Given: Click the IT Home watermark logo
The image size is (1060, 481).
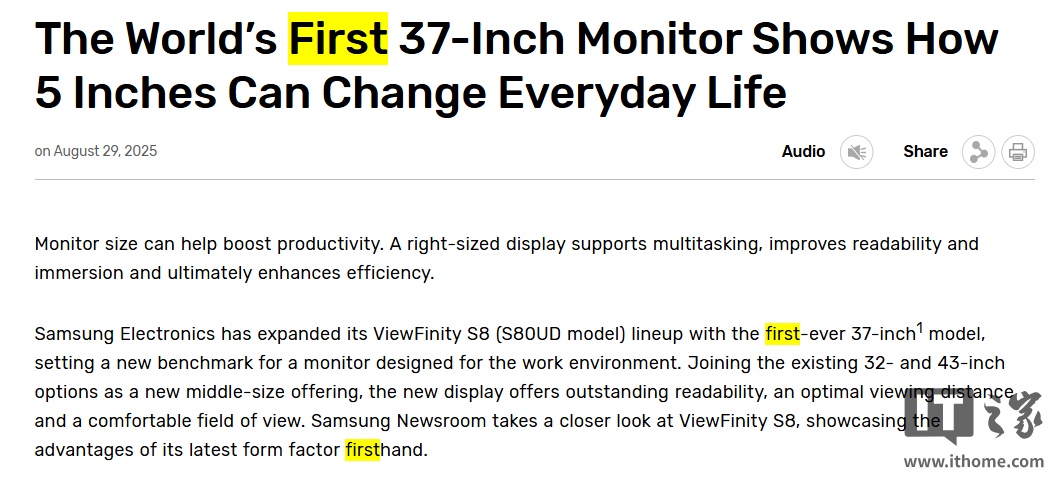Looking at the screenshot, I should tap(972, 418).
